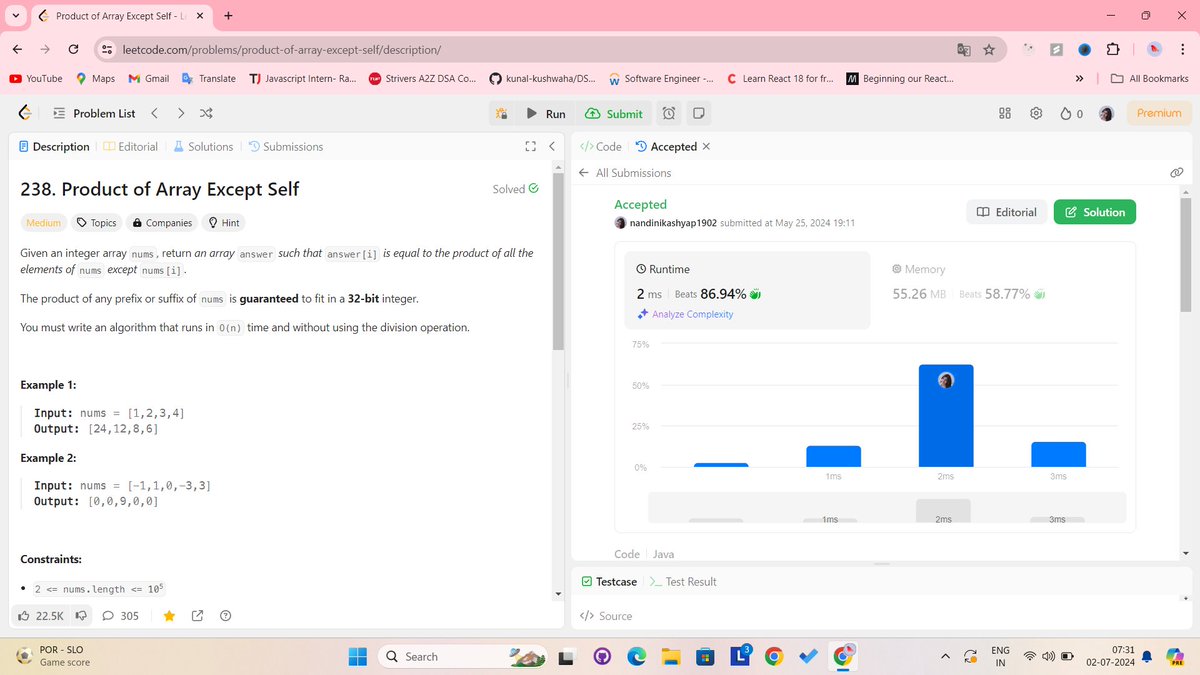Expand the Companies tag
Screen dimensions: 1200x675
[x=162, y=223]
